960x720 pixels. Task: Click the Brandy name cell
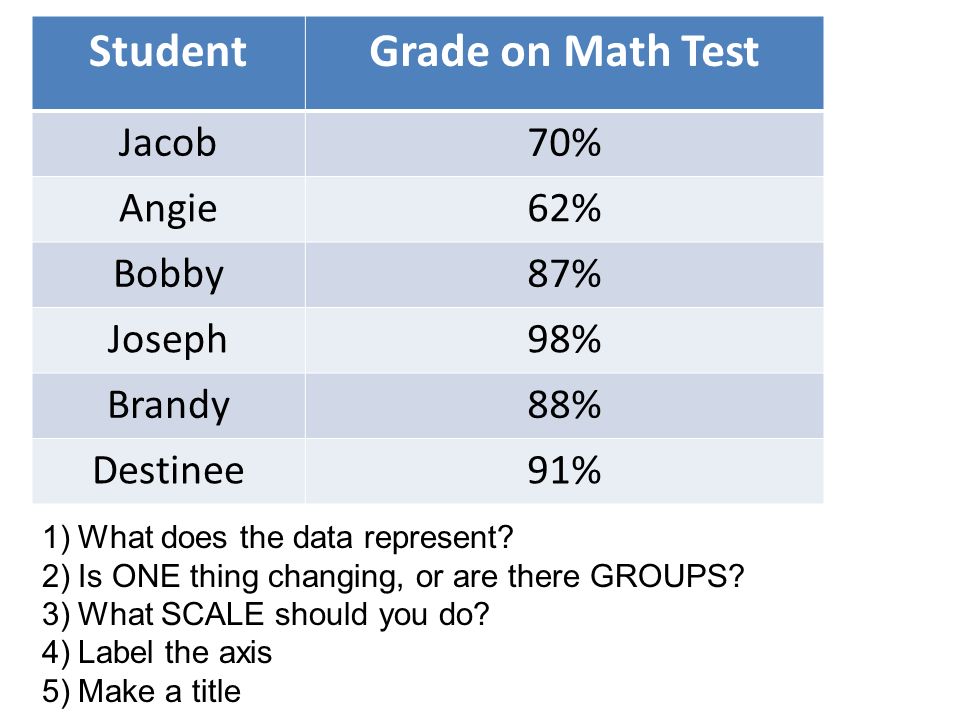coord(168,406)
